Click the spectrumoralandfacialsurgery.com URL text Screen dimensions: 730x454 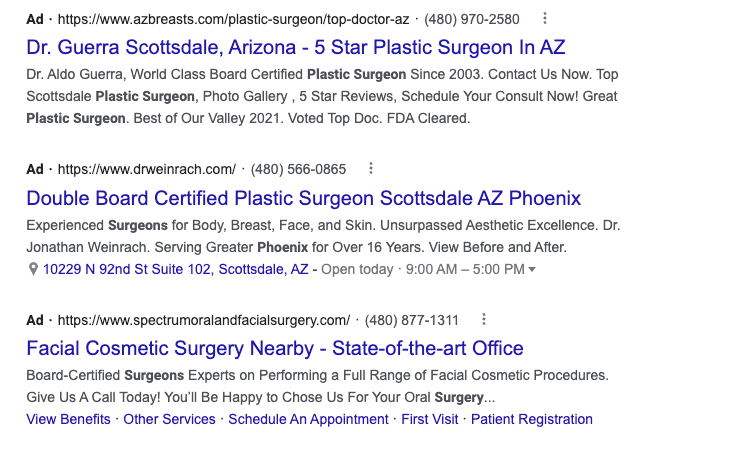tap(203, 320)
